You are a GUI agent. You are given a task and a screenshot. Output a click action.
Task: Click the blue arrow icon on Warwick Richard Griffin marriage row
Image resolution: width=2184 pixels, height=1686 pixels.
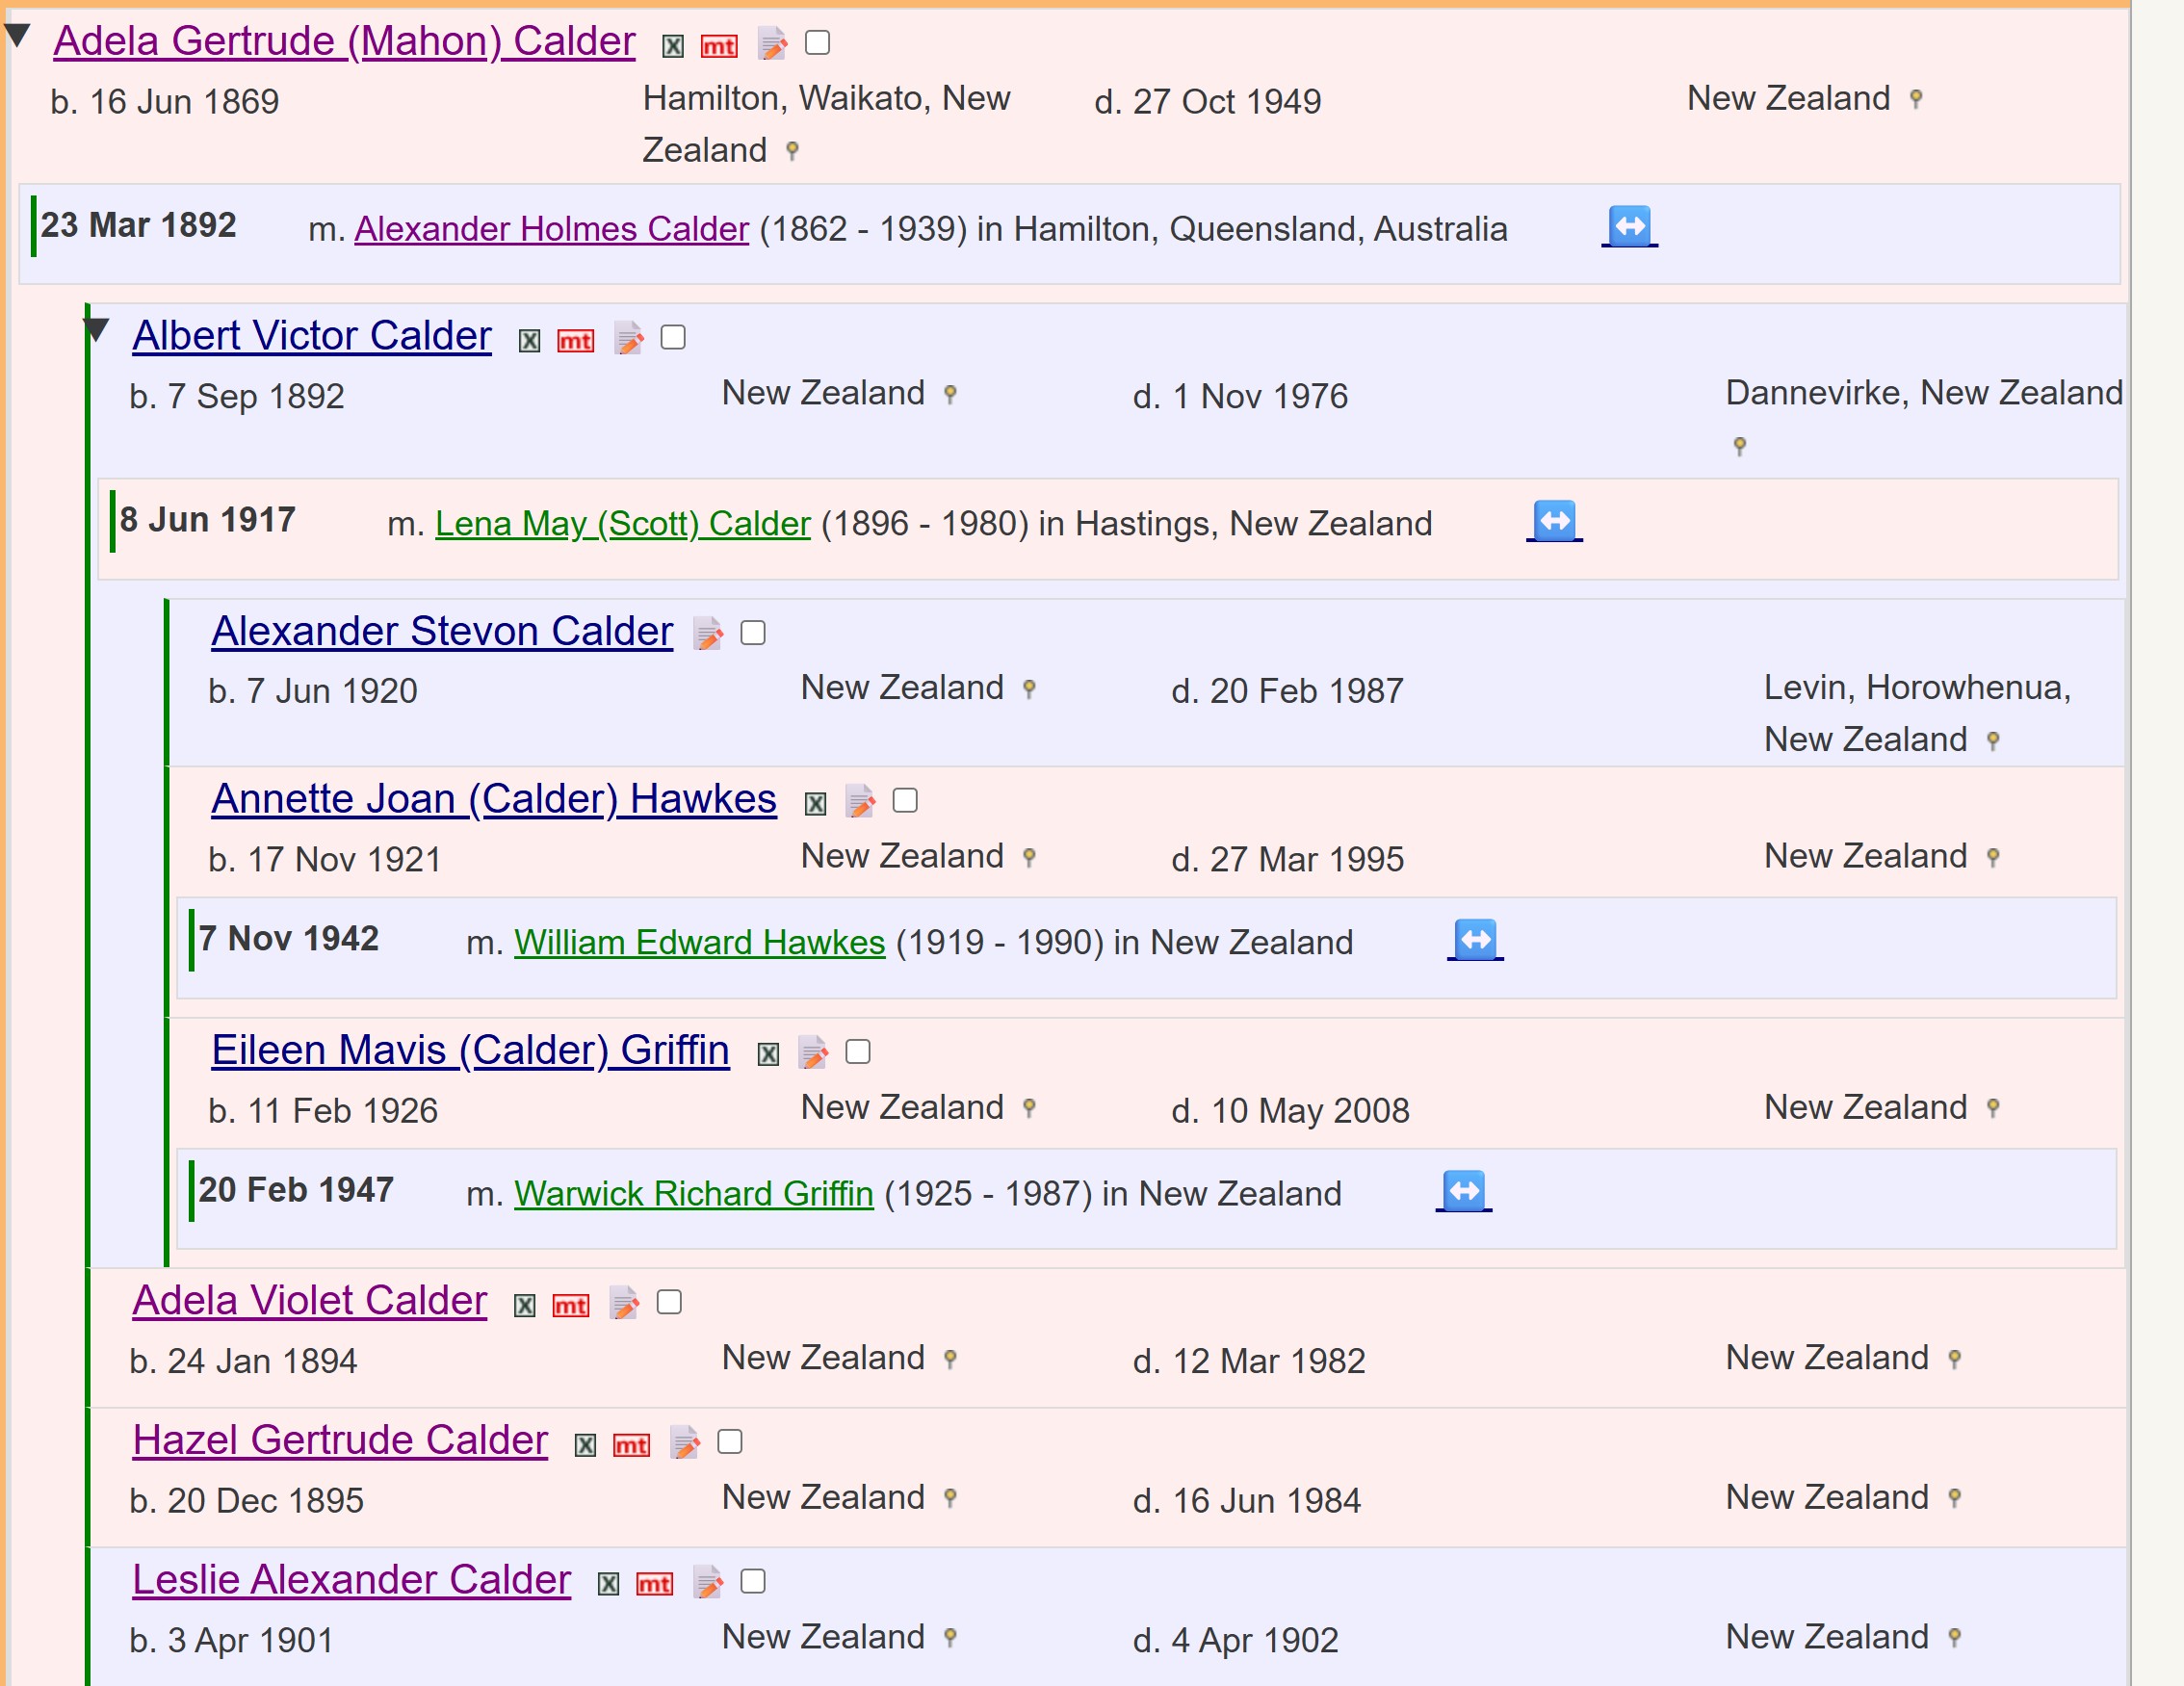pyautogui.click(x=1464, y=1191)
